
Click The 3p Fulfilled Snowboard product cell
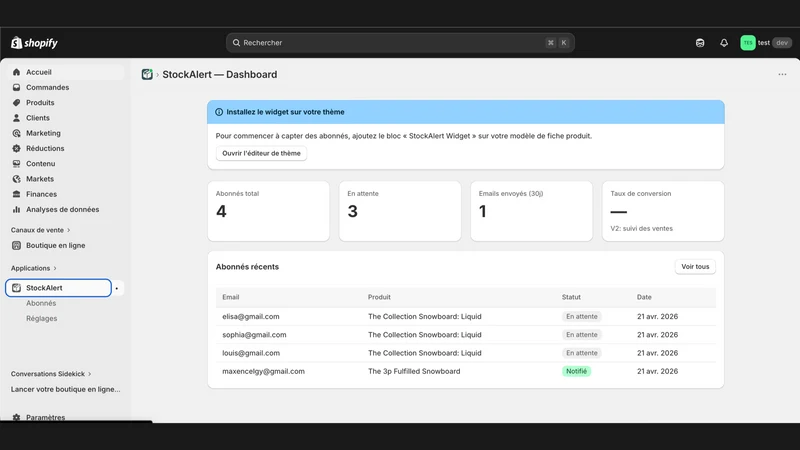[x=414, y=371]
